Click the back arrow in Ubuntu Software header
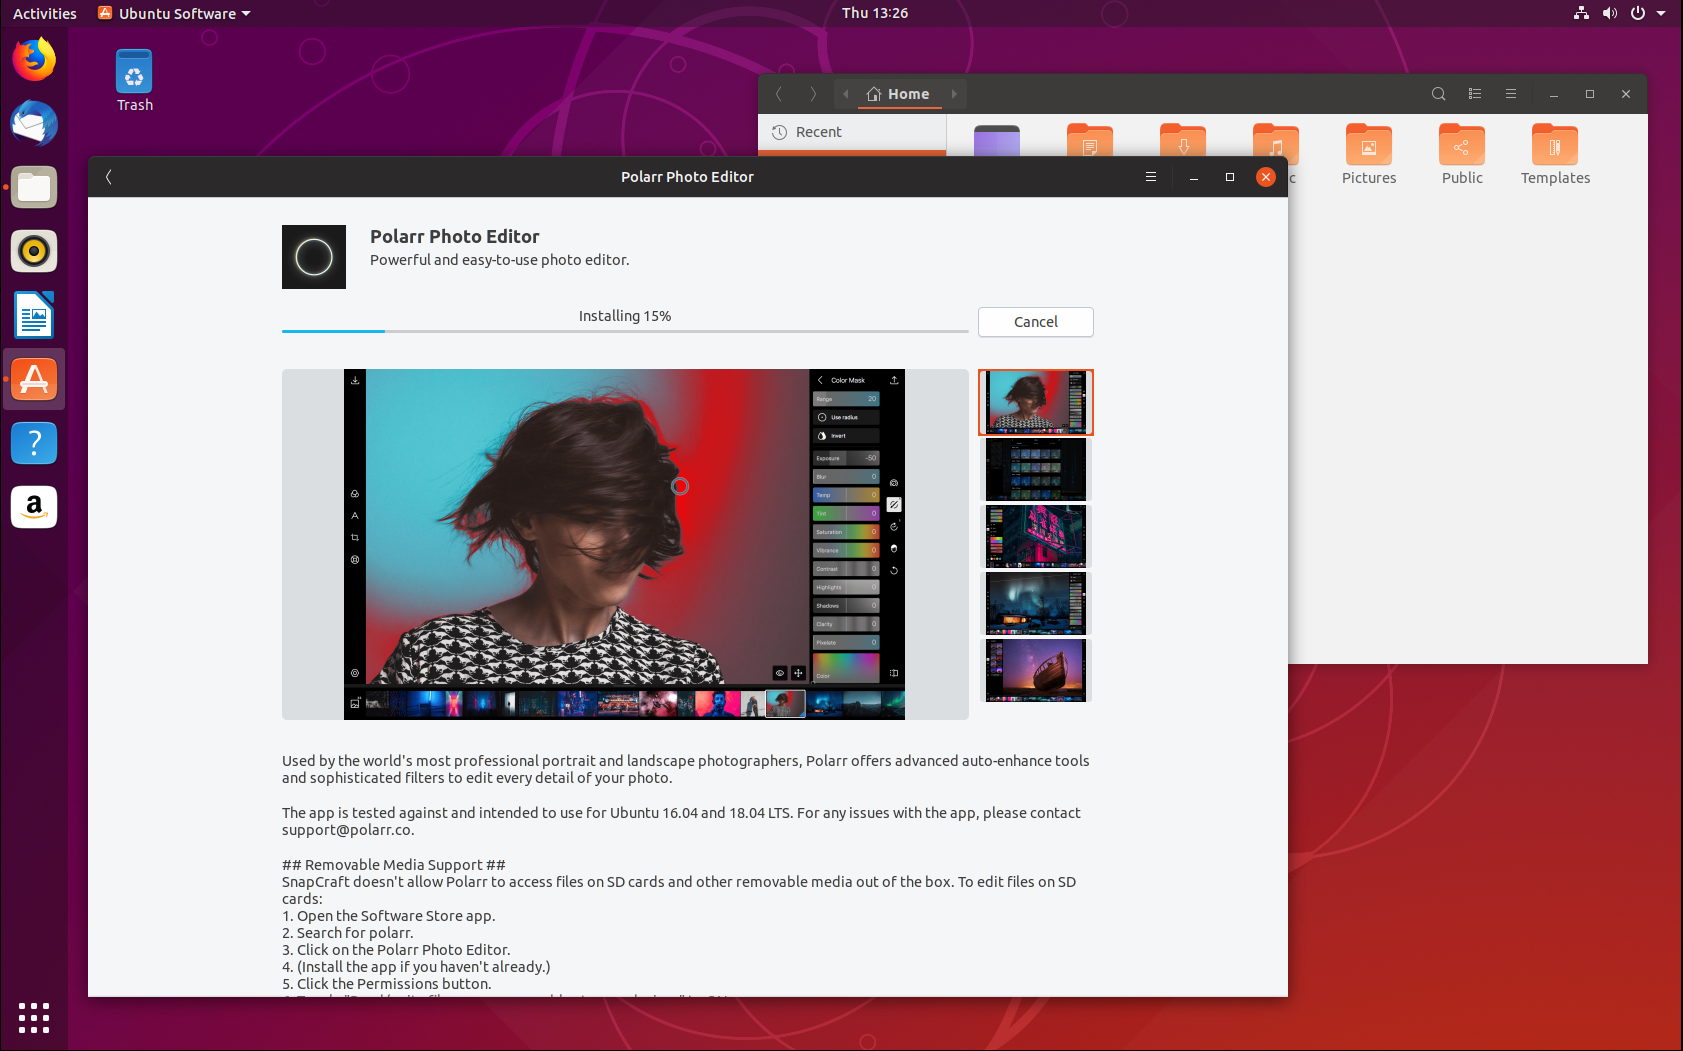The image size is (1683, 1051). [109, 177]
